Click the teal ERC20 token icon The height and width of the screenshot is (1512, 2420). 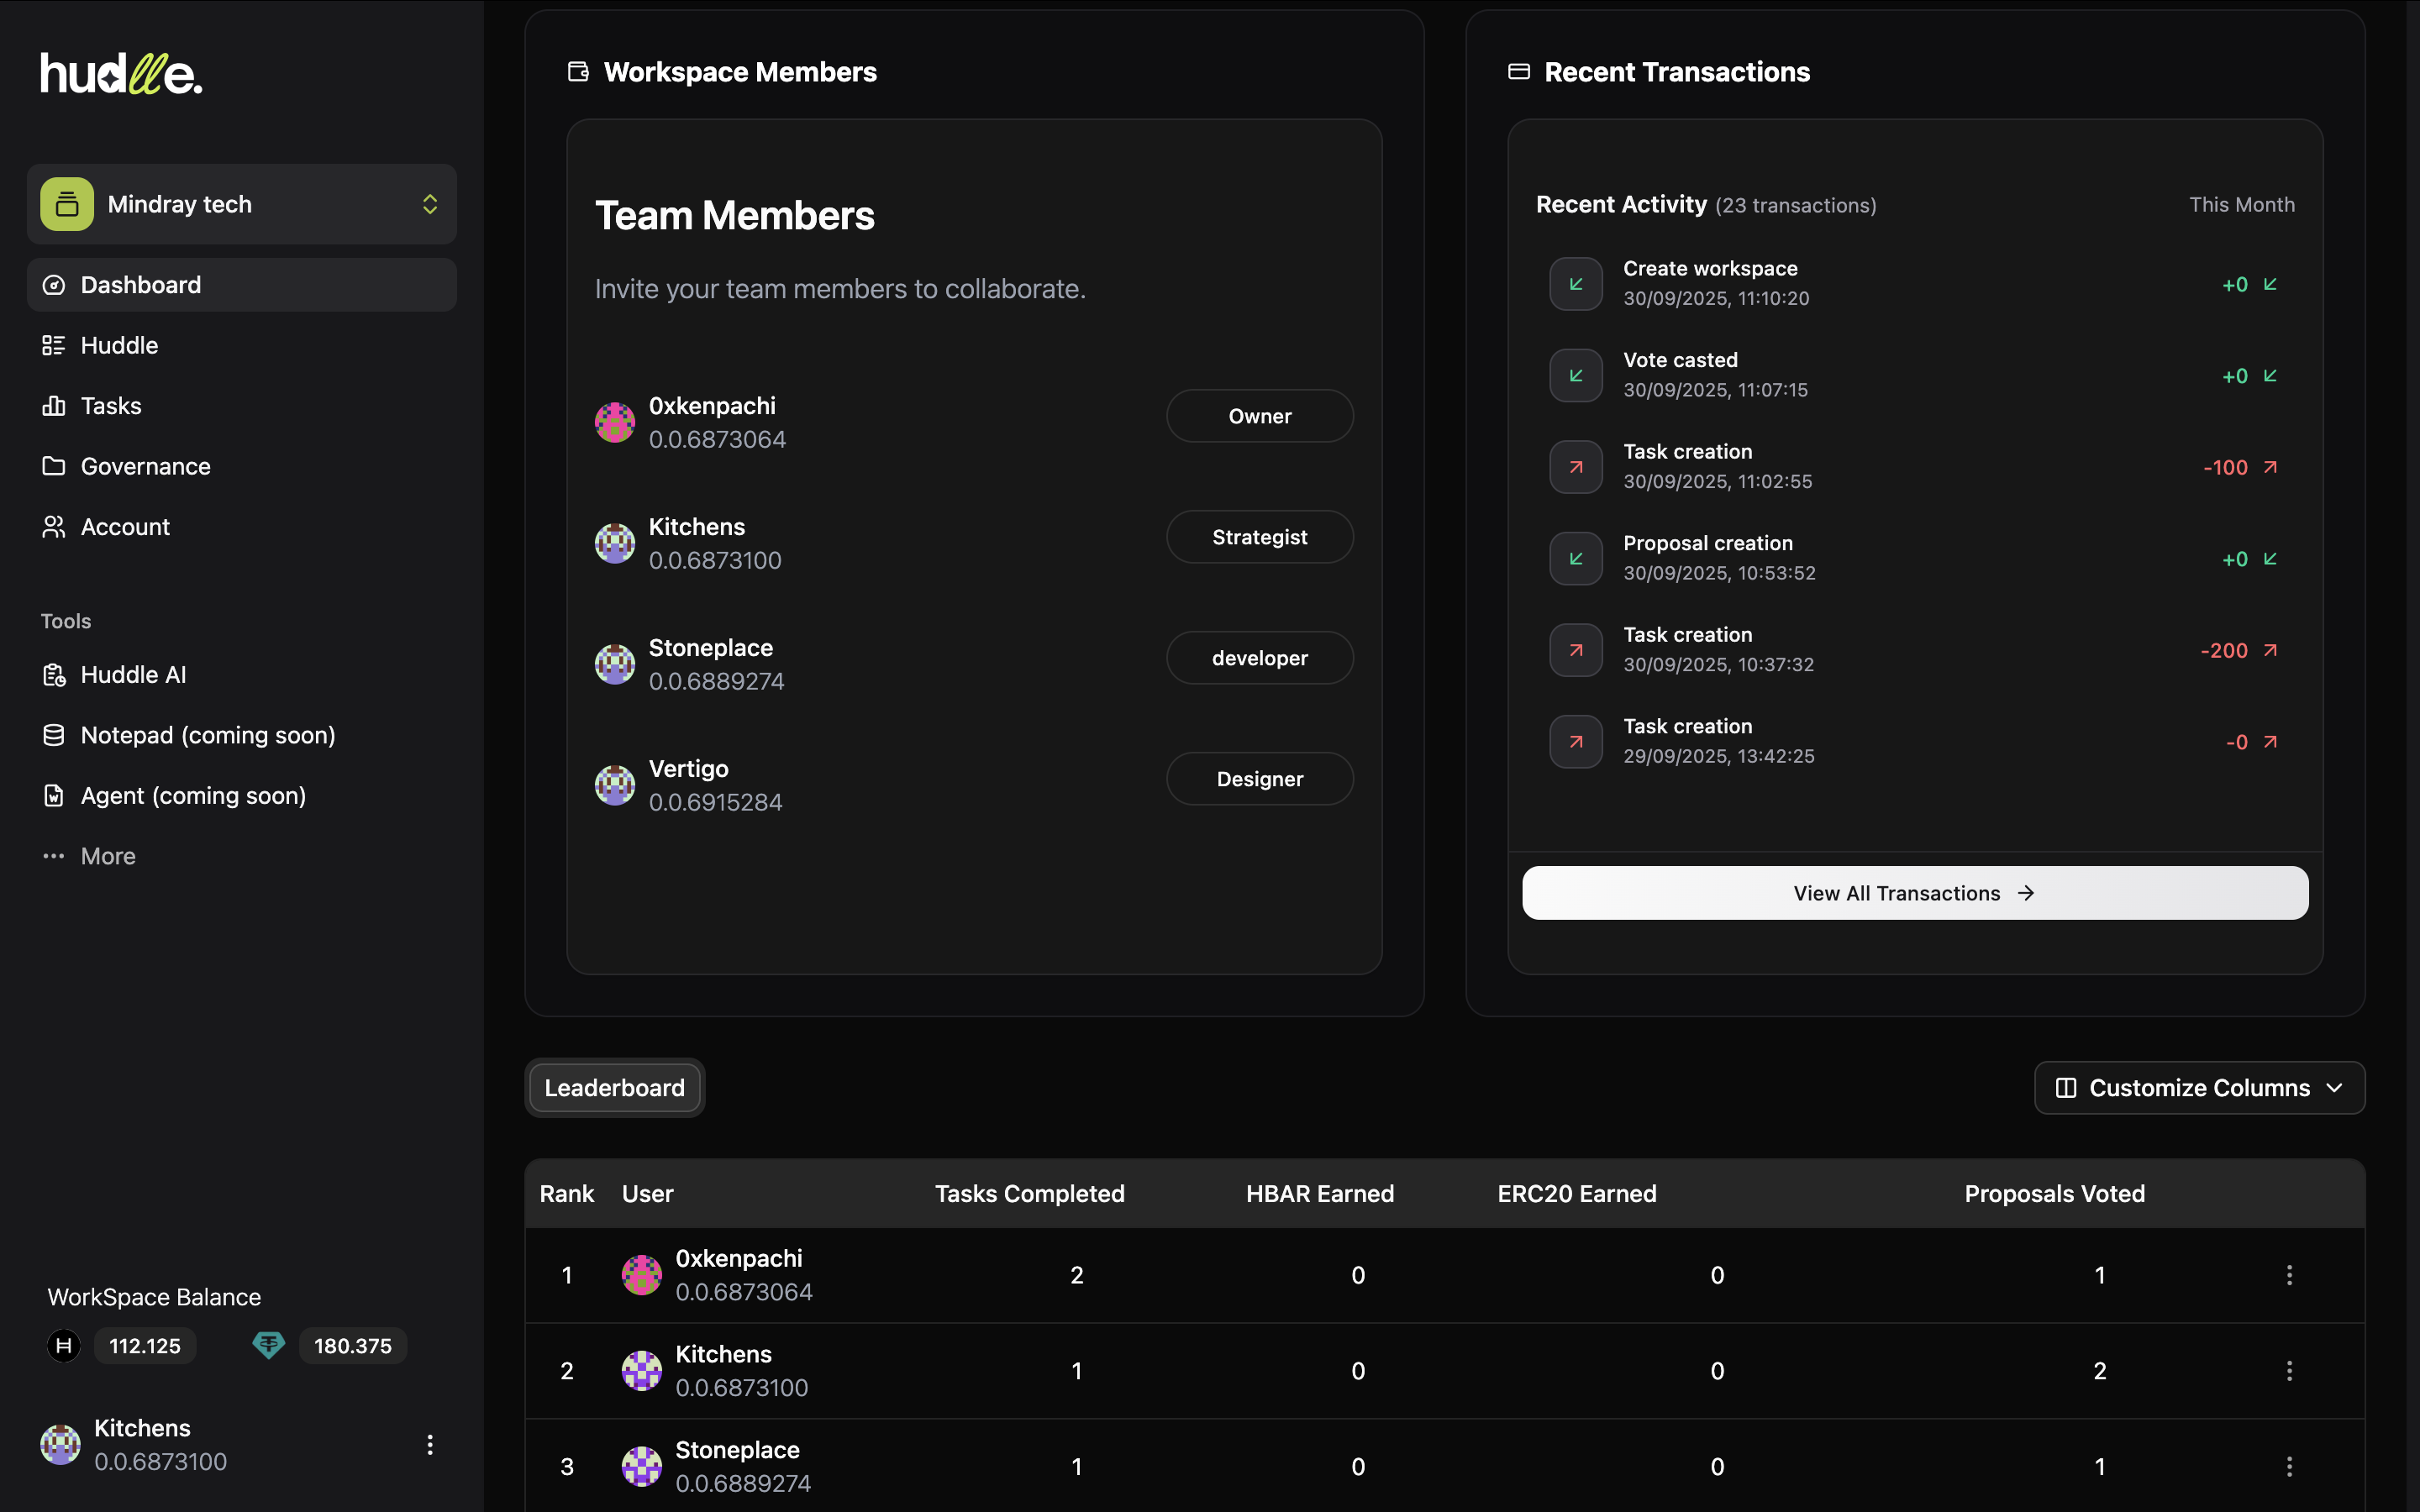point(269,1346)
